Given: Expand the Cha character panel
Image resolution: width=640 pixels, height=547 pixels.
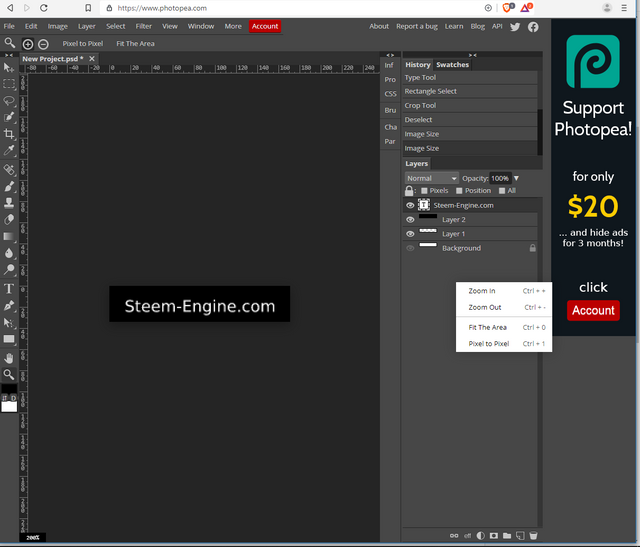Looking at the screenshot, I should point(390,127).
